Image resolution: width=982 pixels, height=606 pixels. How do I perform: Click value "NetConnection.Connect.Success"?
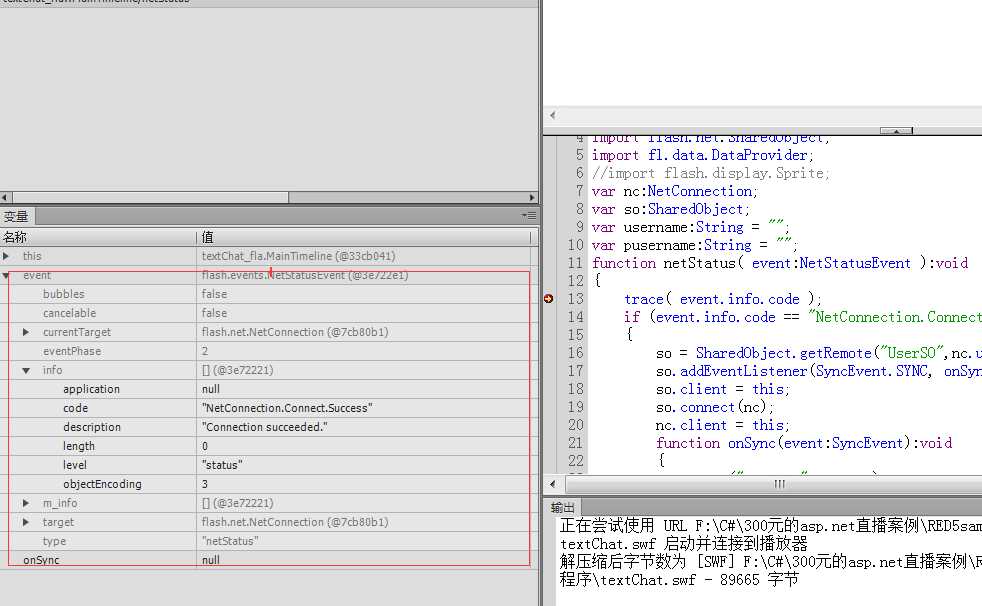(x=287, y=408)
